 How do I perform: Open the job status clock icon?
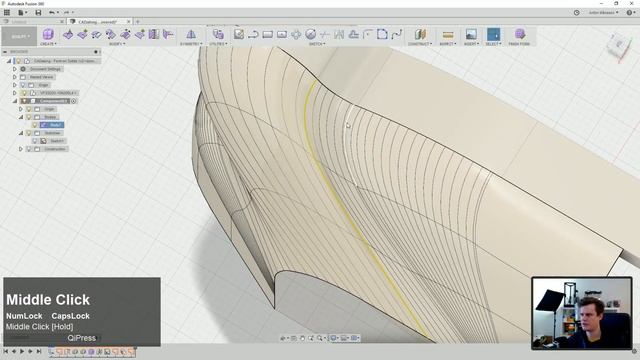coord(576,13)
